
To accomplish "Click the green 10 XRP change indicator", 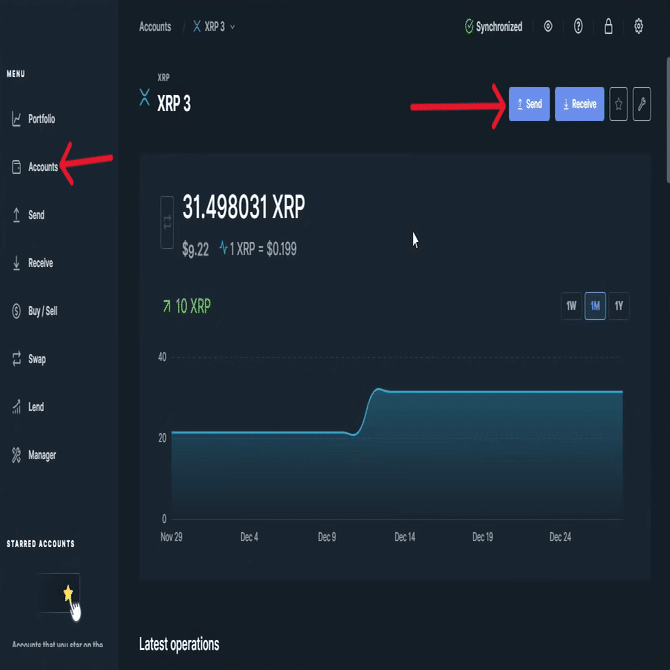I will 187,306.
